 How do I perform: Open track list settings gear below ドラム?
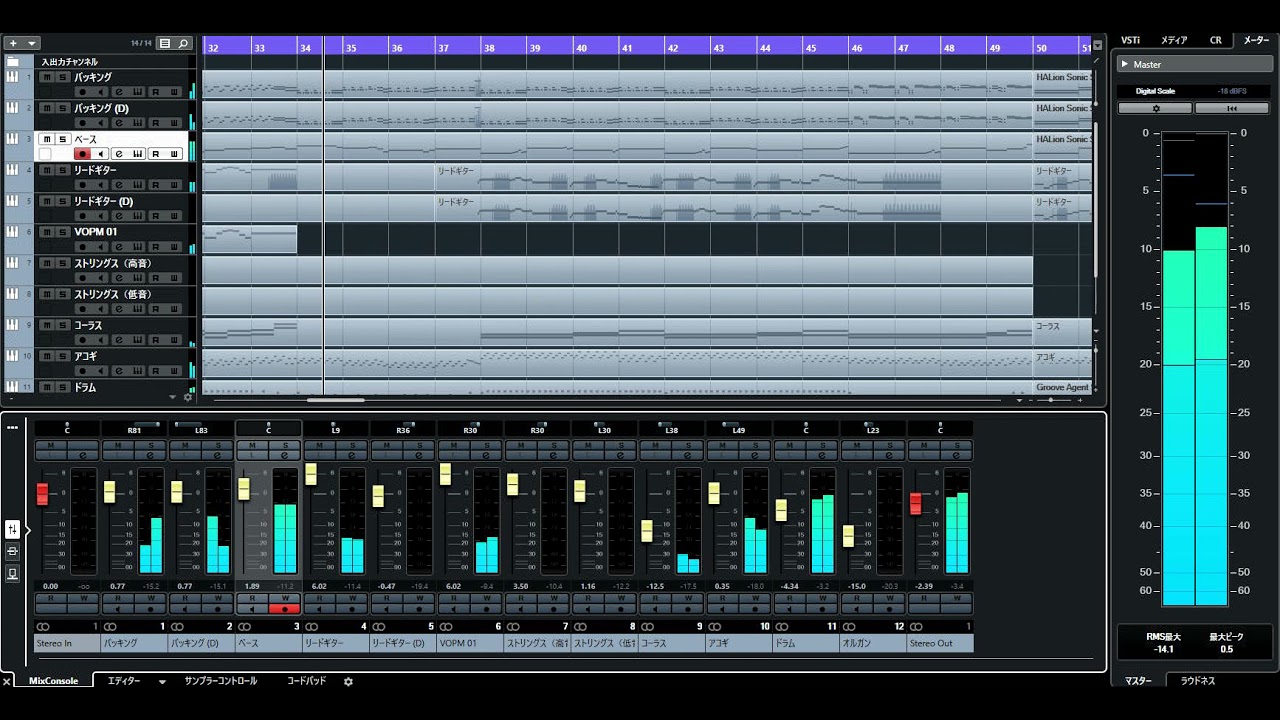[187, 397]
